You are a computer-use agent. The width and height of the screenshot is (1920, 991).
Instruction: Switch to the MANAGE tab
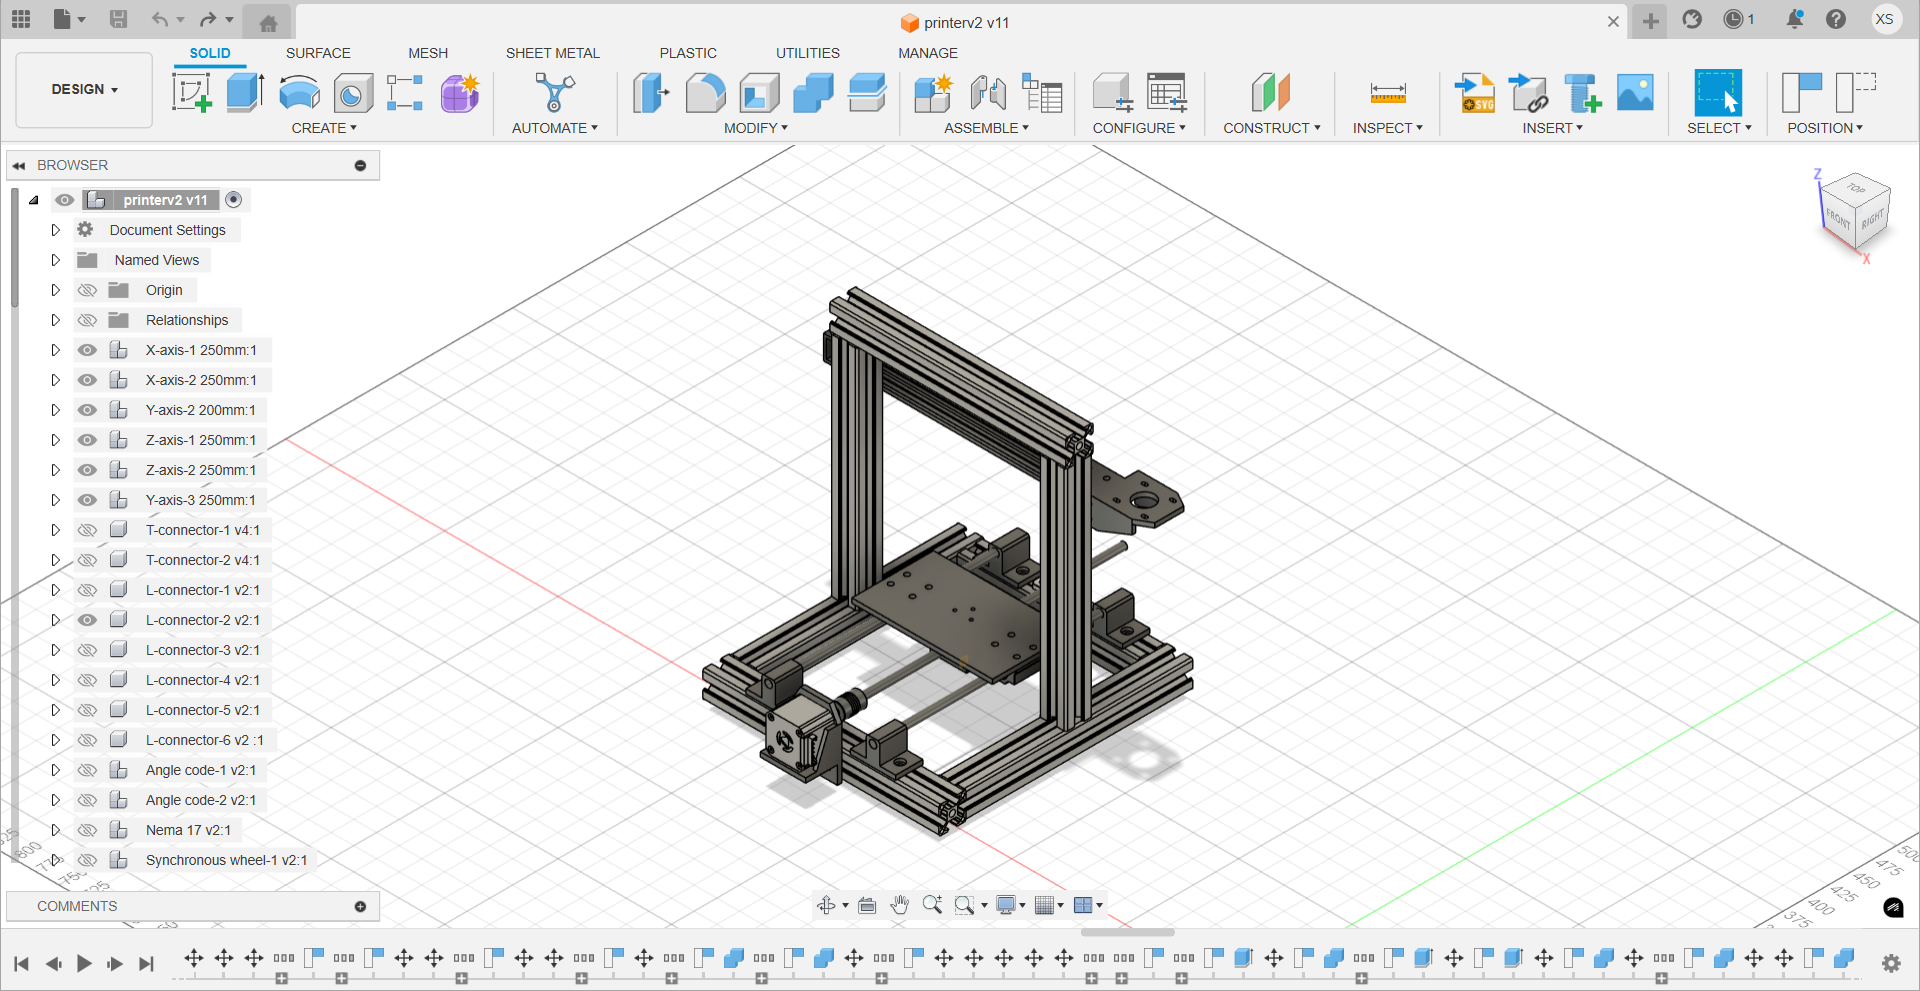tap(928, 53)
